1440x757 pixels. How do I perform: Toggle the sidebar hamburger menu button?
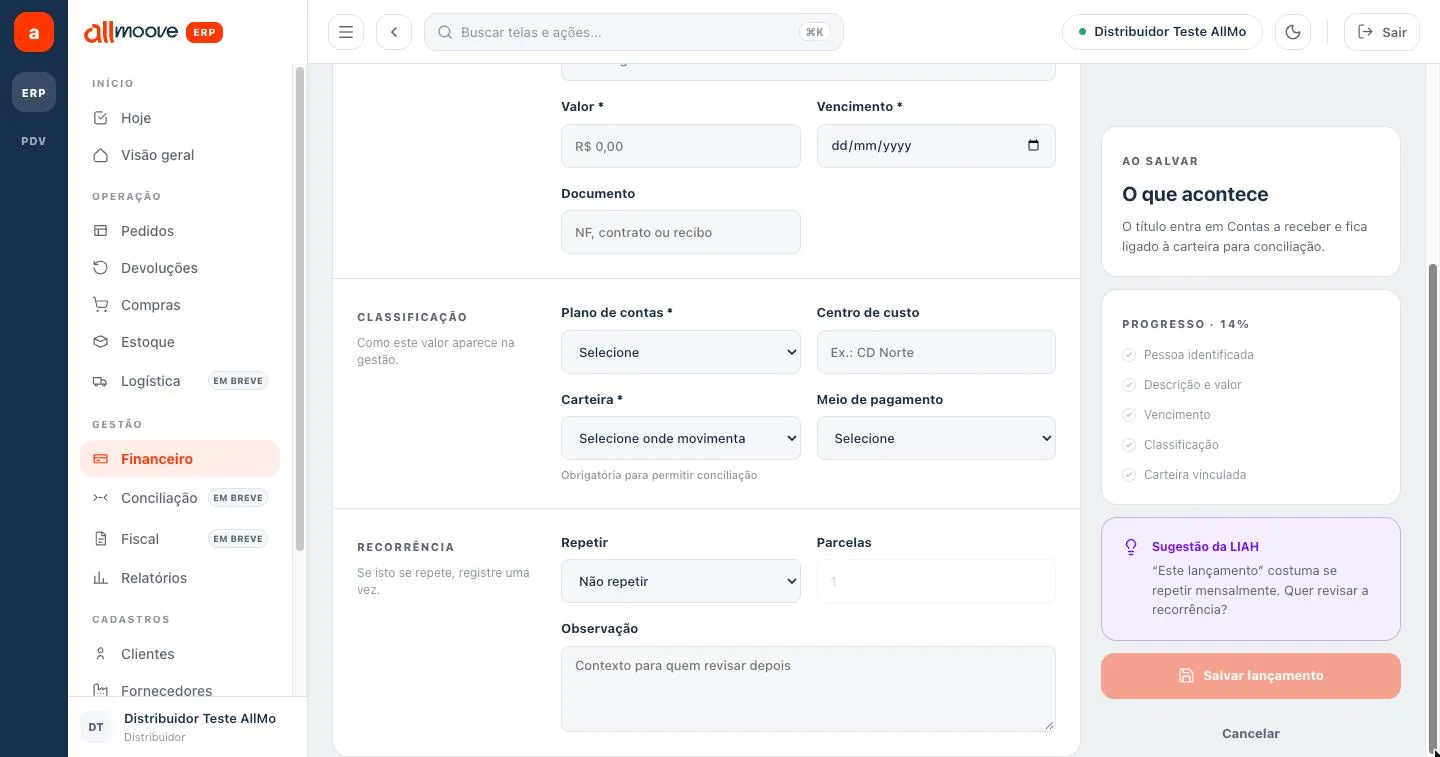pyautogui.click(x=346, y=32)
